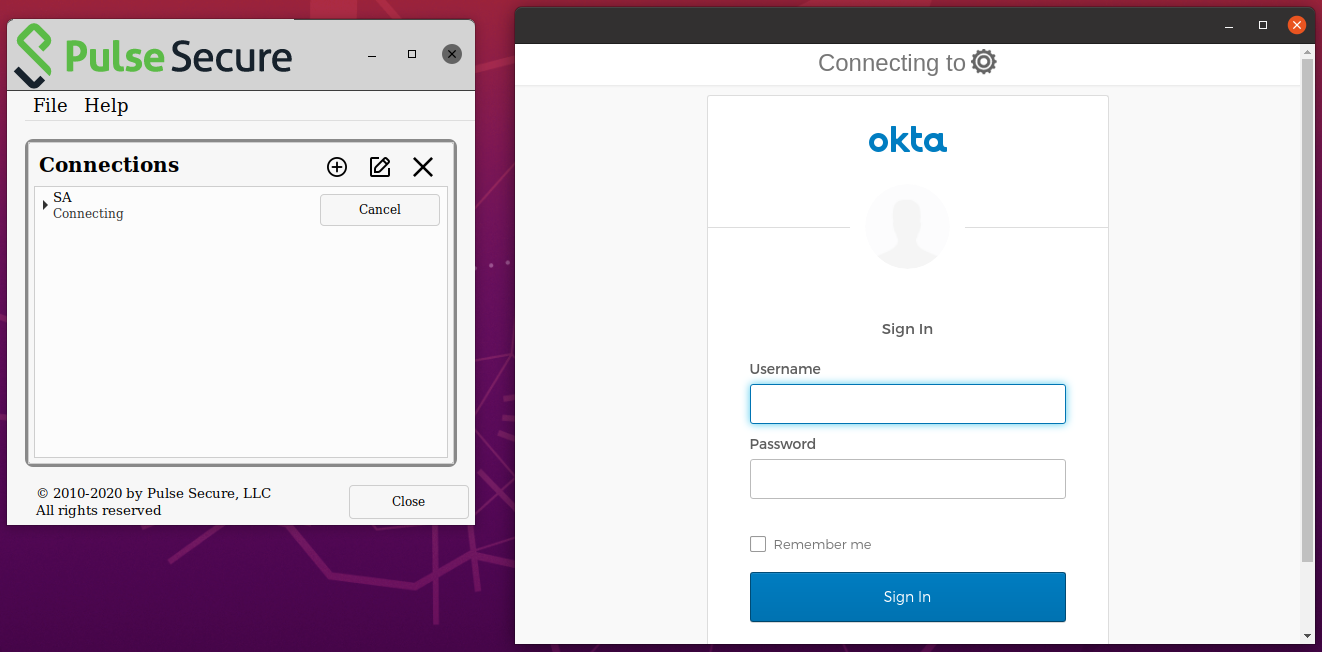1322x652 pixels.
Task: Click the scrollbar down arrow in Okta window
Action: point(1308,636)
